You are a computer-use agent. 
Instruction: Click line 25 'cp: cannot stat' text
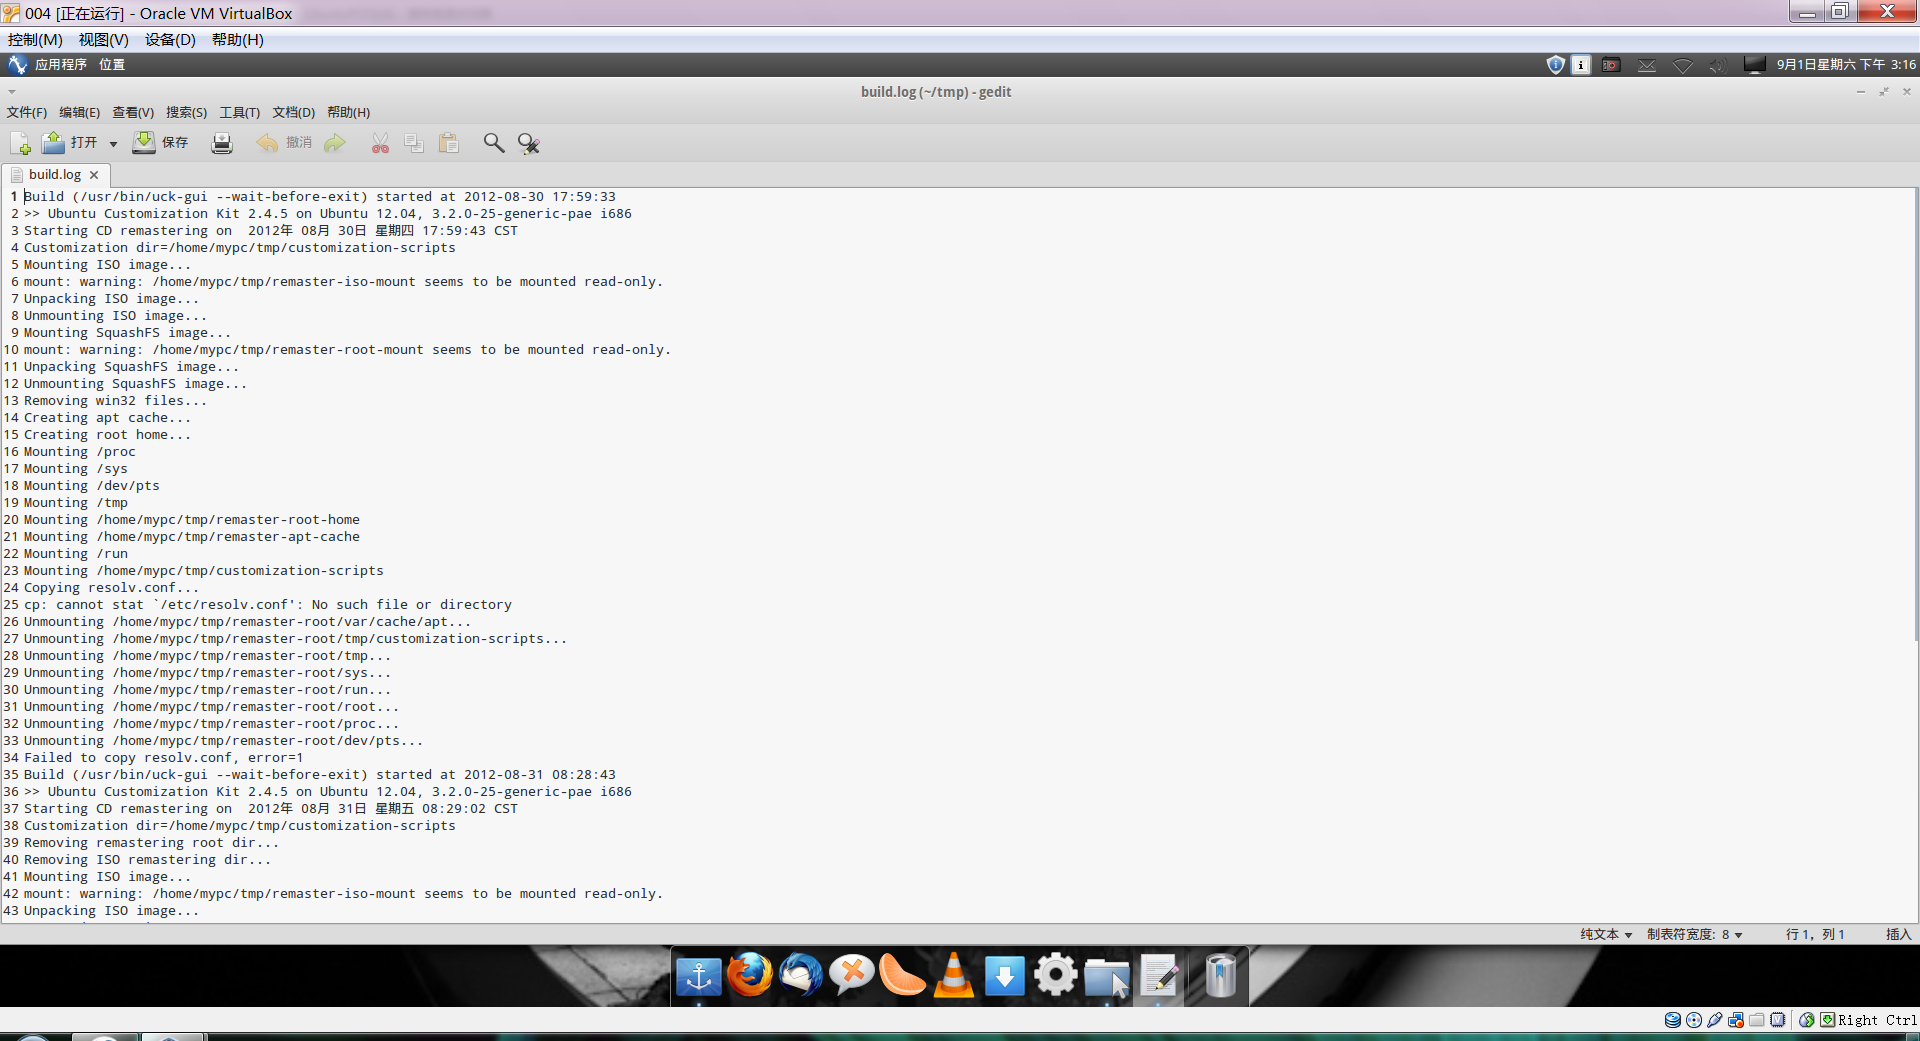click(268, 605)
